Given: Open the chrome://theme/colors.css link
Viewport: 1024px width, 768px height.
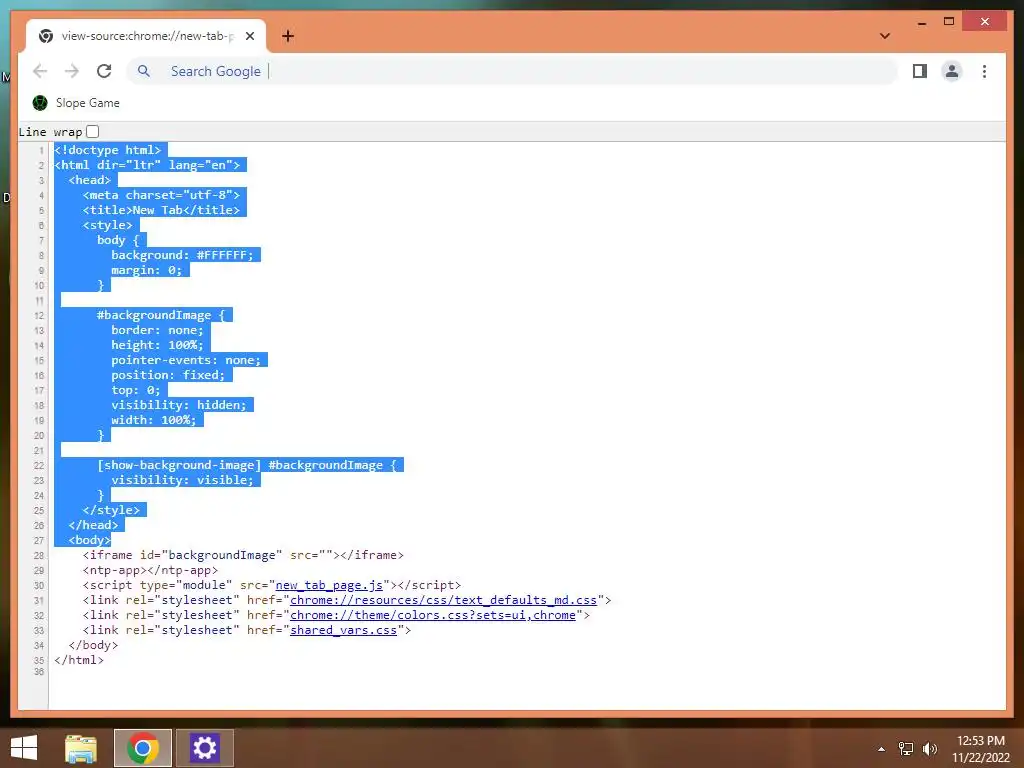Looking at the screenshot, I should 433,615.
